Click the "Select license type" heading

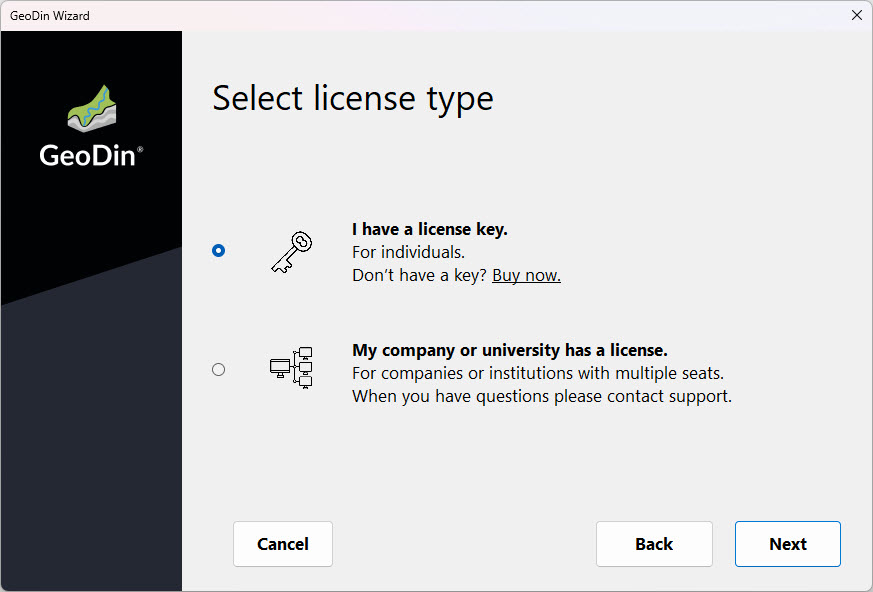coord(353,98)
